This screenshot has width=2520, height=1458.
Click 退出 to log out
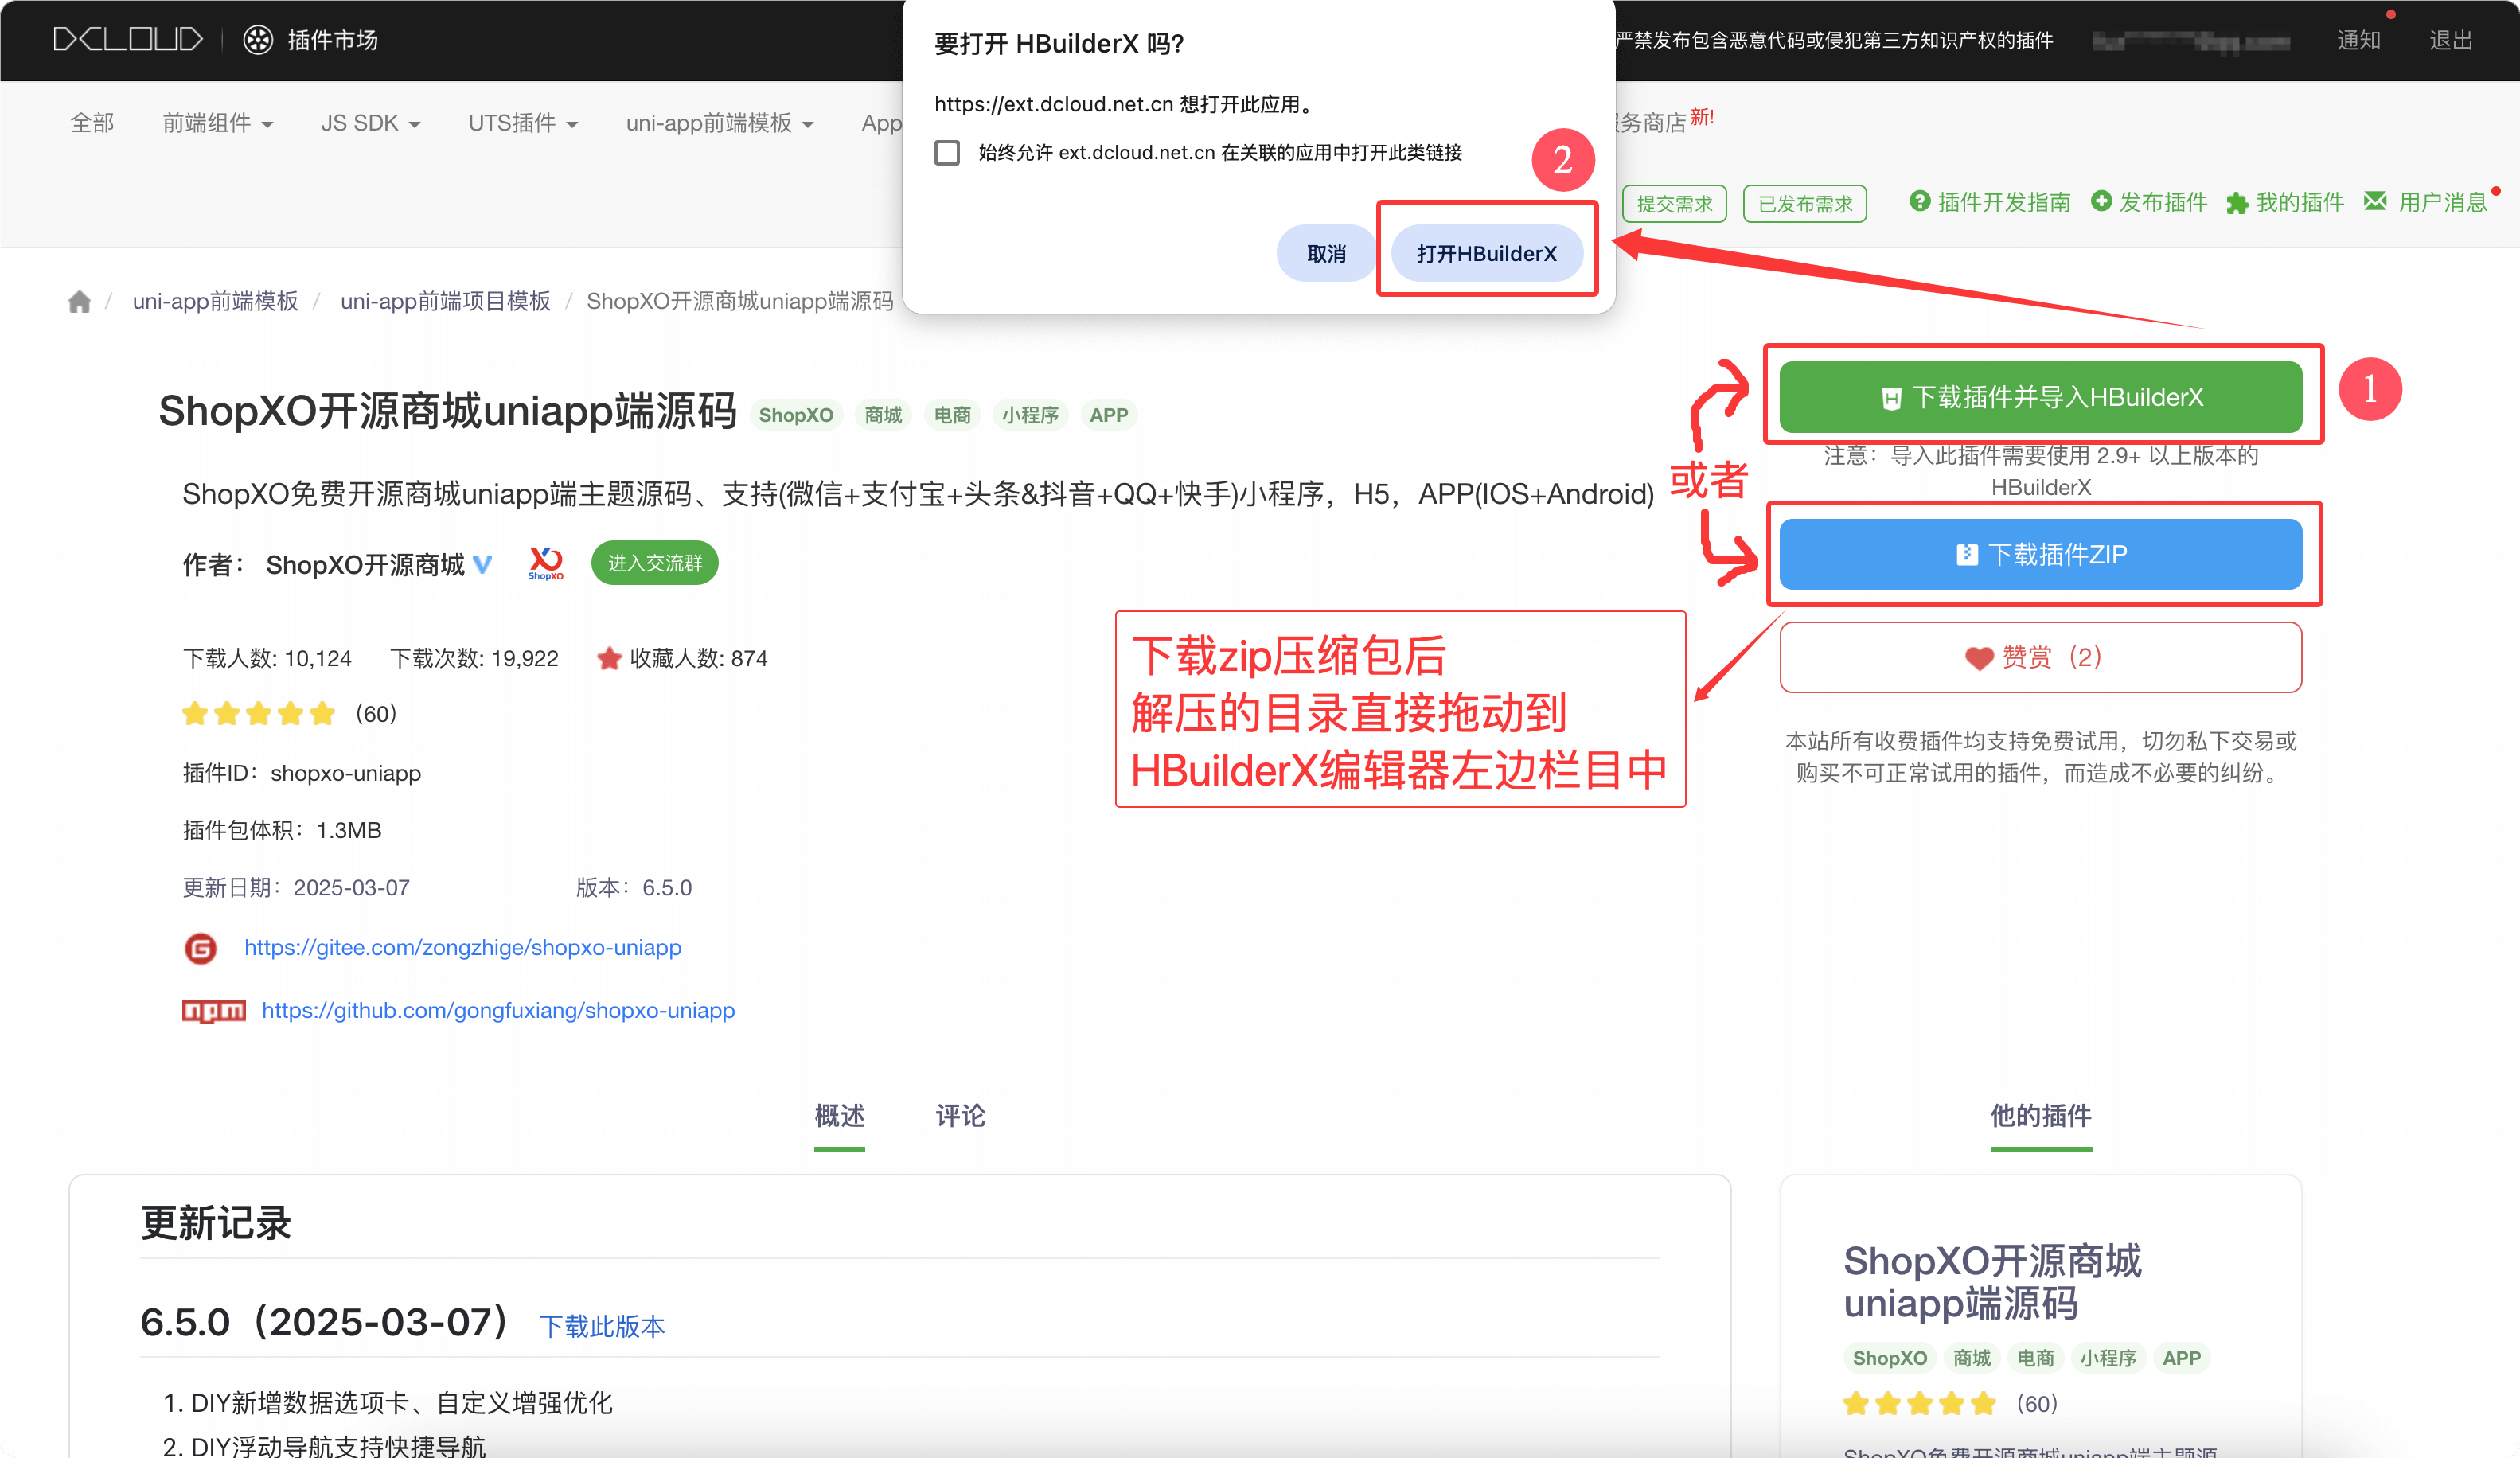tap(2451, 40)
